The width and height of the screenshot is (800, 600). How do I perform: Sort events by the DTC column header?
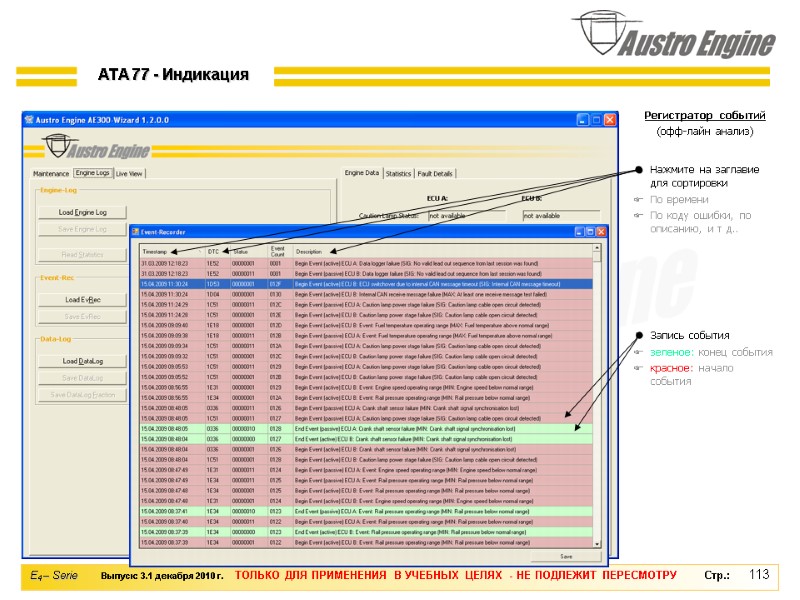point(217,252)
